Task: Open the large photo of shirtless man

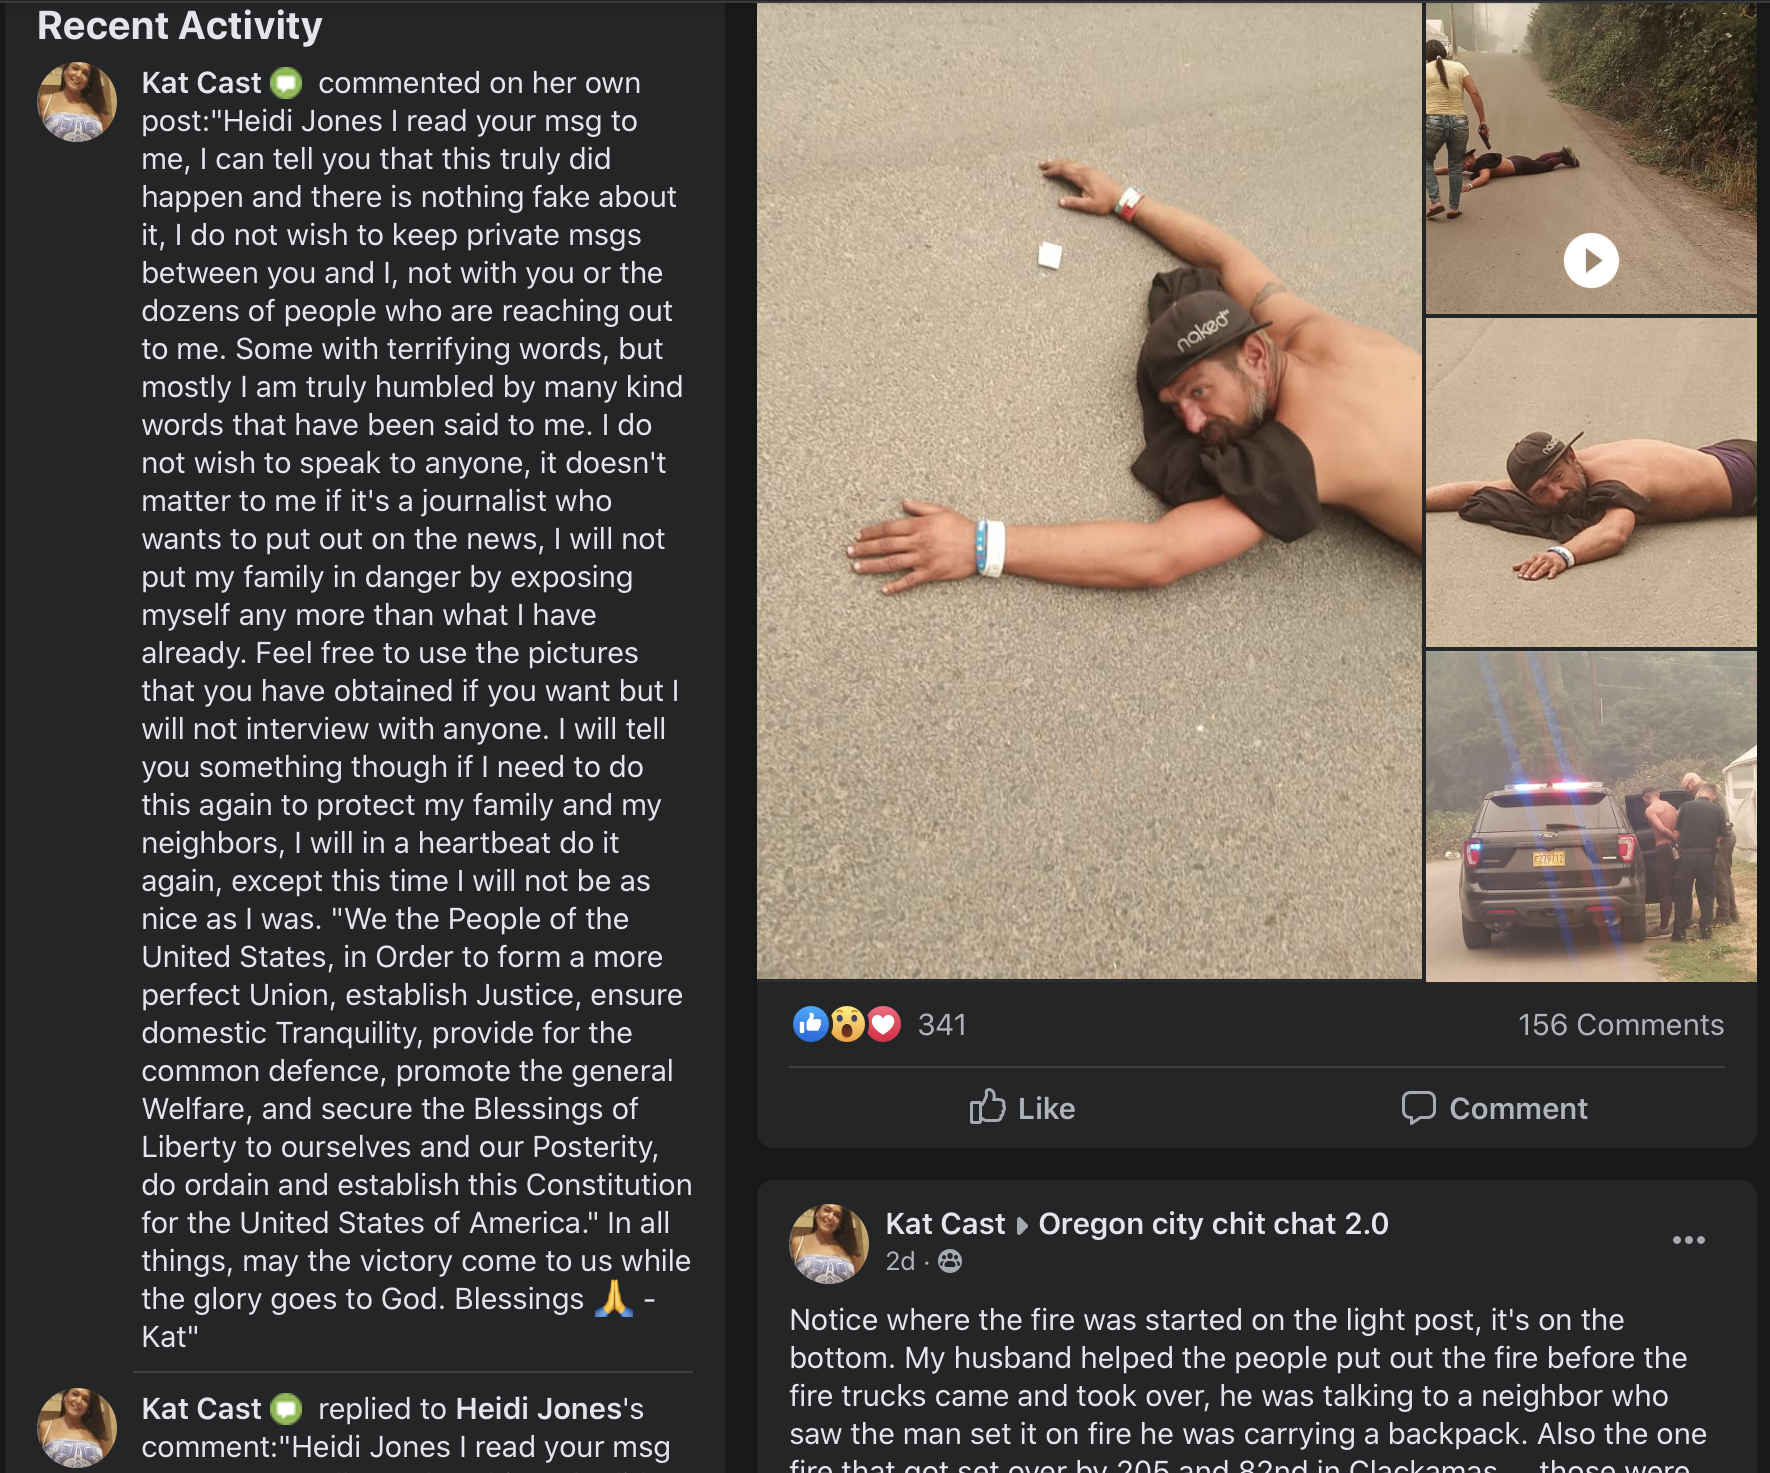Action: click(x=1089, y=490)
